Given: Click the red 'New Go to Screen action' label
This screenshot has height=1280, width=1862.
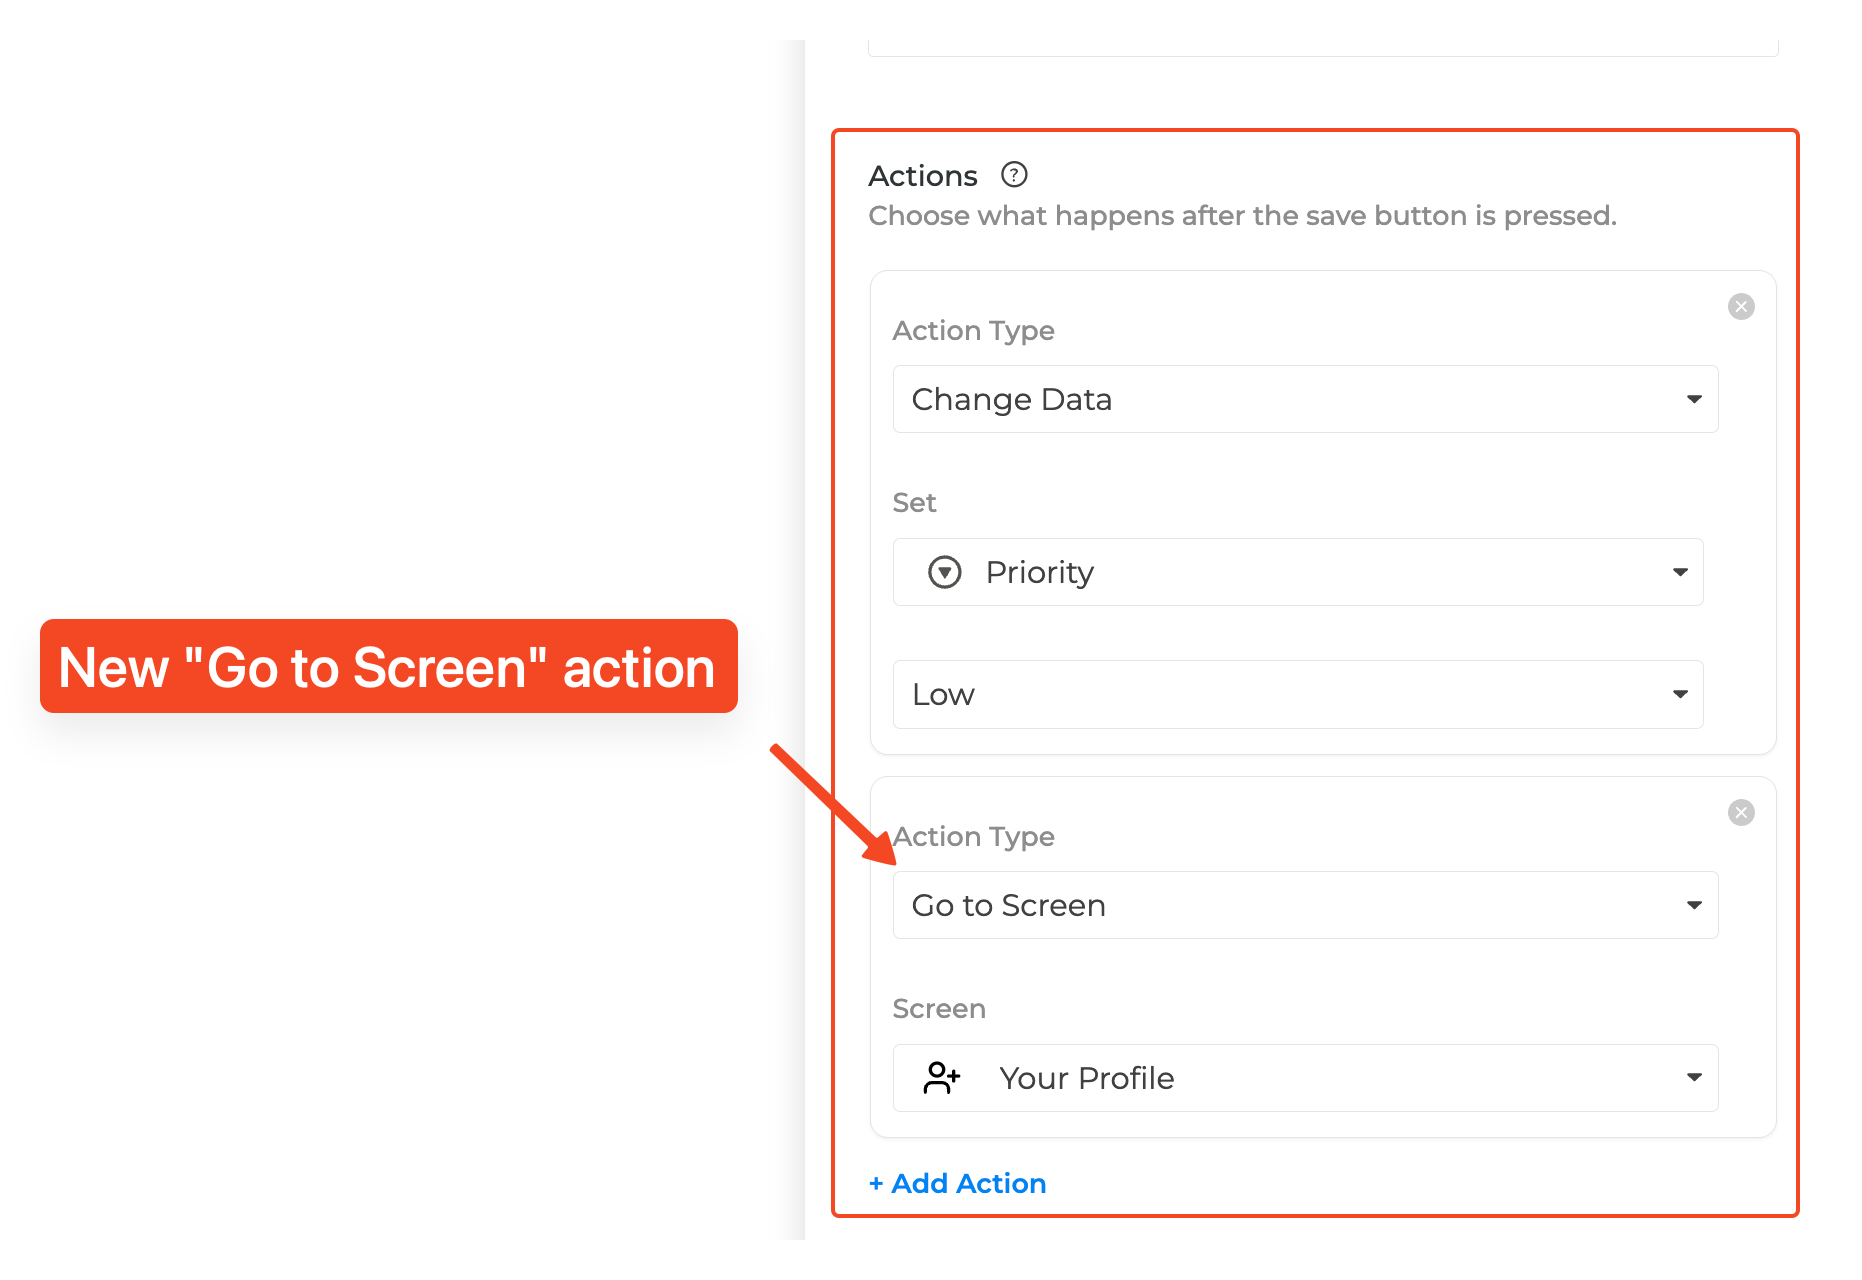Looking at the screenshot, I should click(x=388, y=667).
